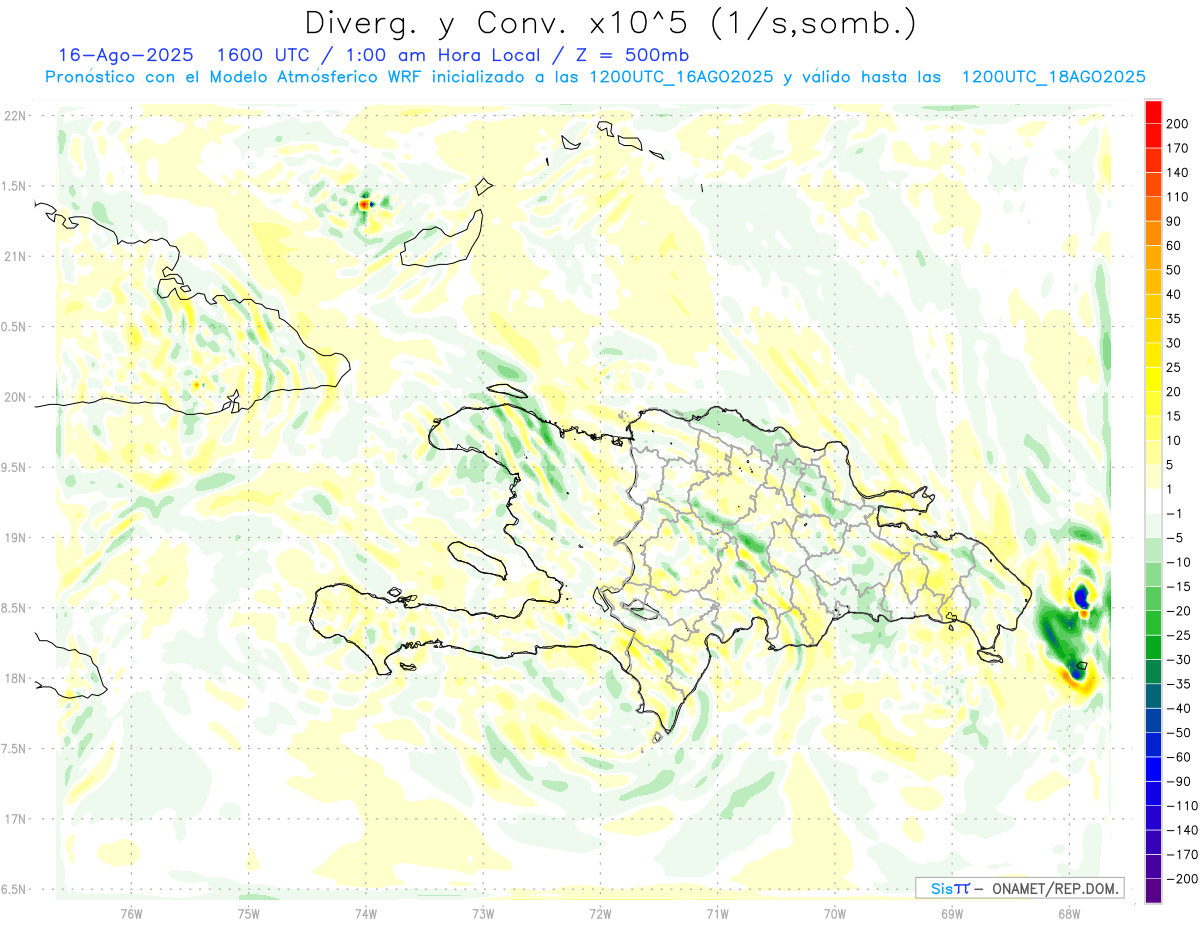Click the color bar value -60

tap(1180, 757)
